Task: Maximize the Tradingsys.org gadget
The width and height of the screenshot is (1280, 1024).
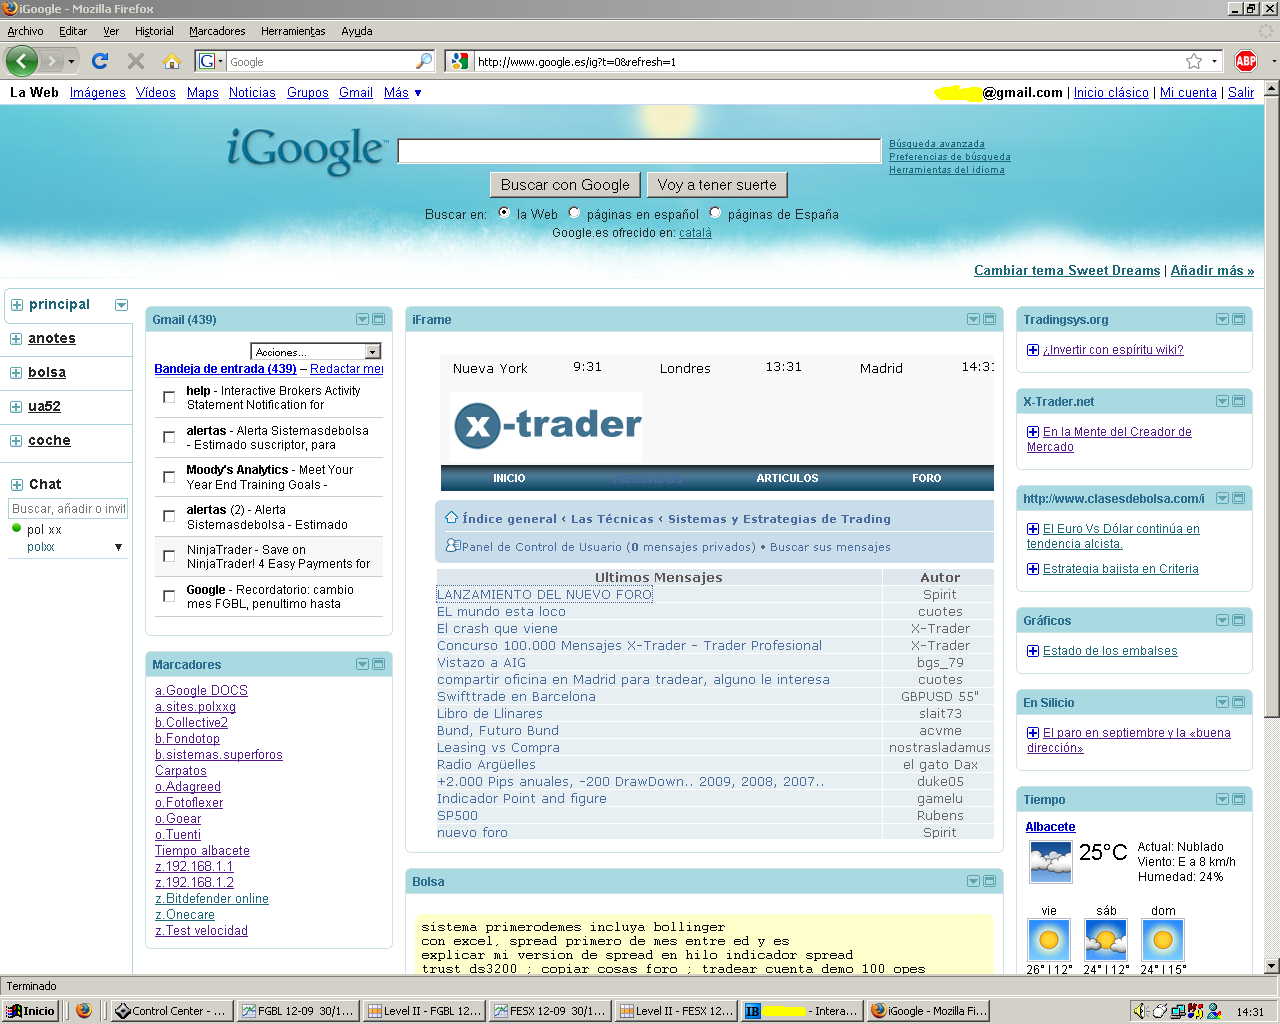Action: click(x=1239, y=319)
